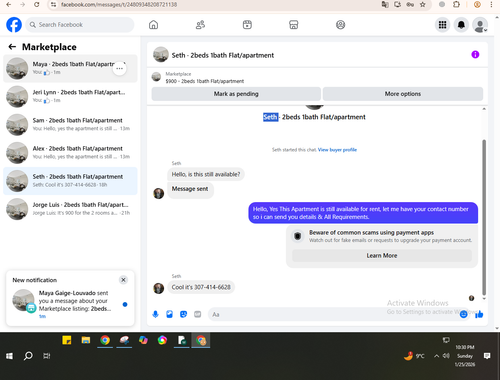The height and width of the screenshot is (380, 500).
Task: Reload the page
Action: 37,5
